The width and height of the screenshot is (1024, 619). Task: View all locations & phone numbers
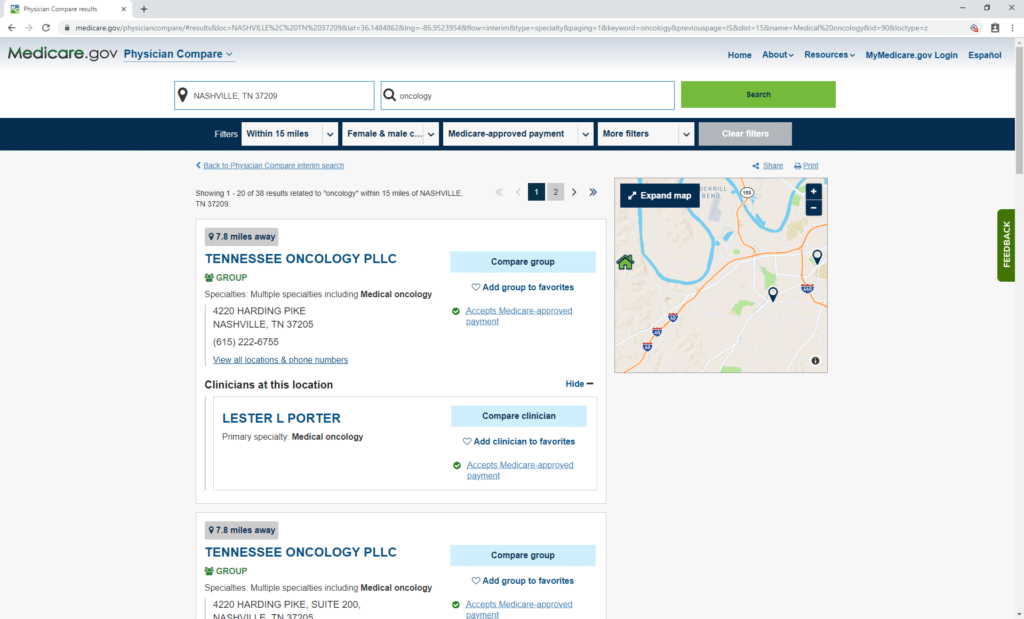(x=280, y=360)
